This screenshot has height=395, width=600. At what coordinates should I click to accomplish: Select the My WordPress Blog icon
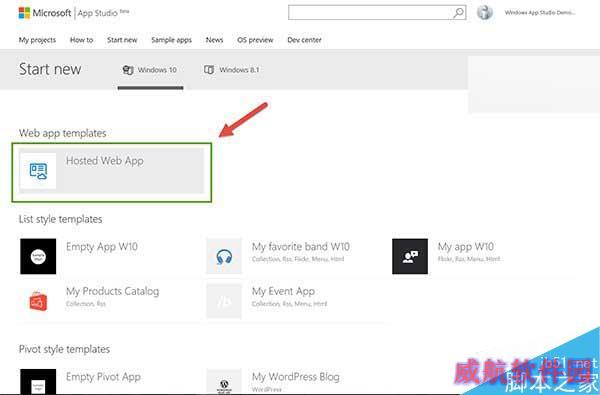[x=224, y=381]
